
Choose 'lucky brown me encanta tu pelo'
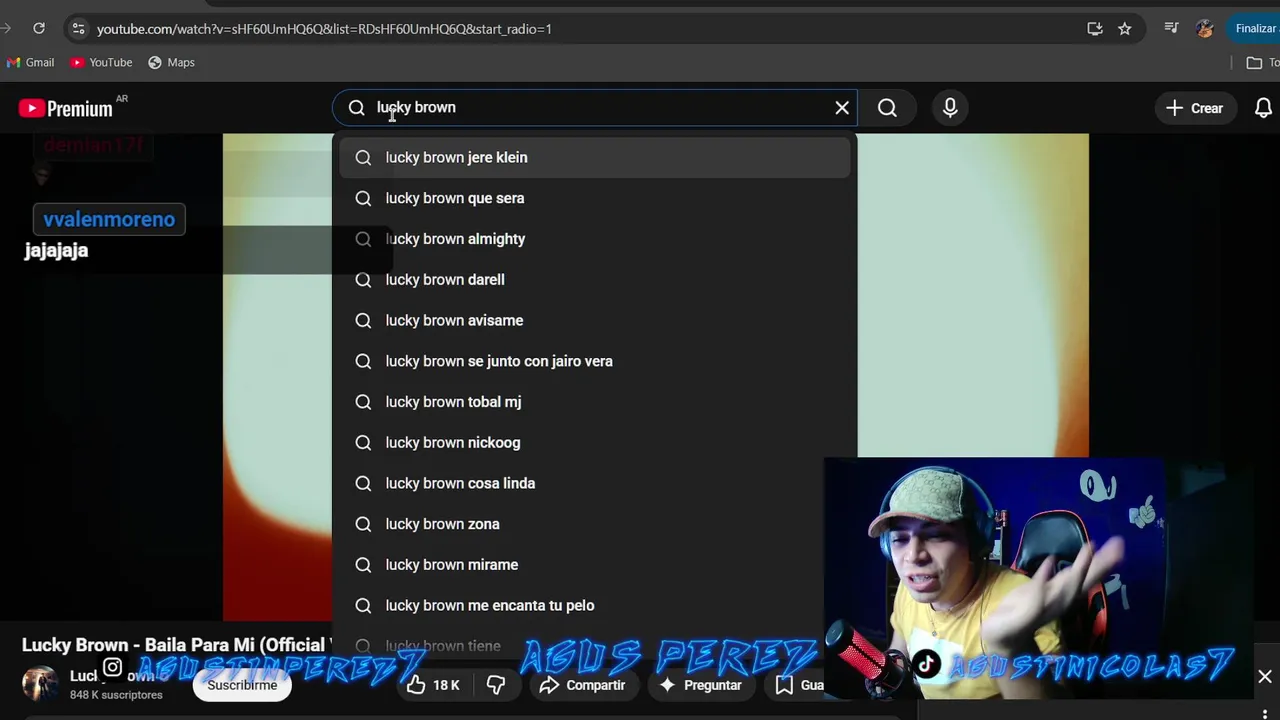pyautogui.click(x=595, y=605)
